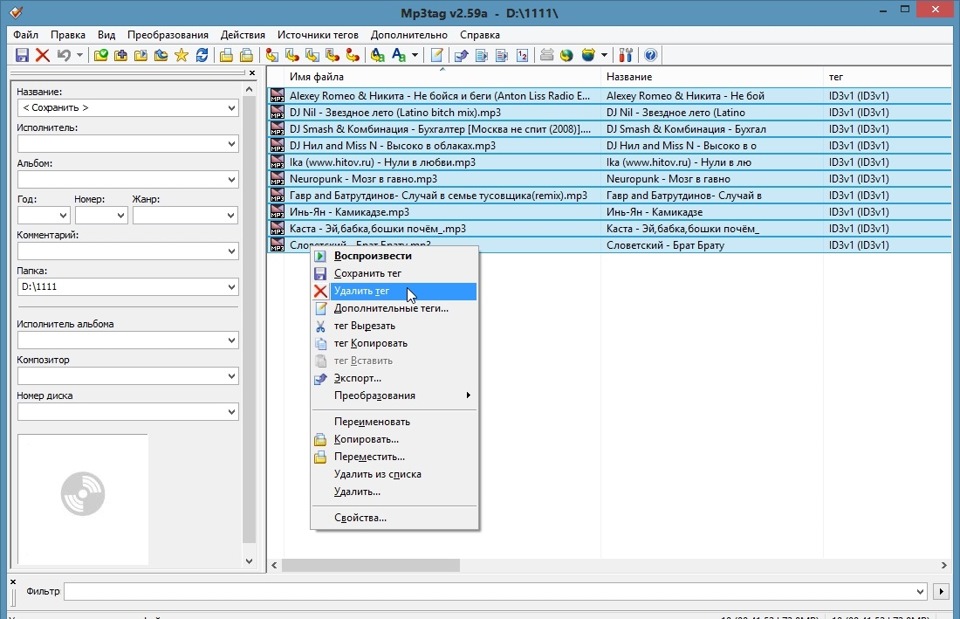960x619 pixels.
Task: Click the Export blue arrow toolbar icon
Action: tap(461, 55)
